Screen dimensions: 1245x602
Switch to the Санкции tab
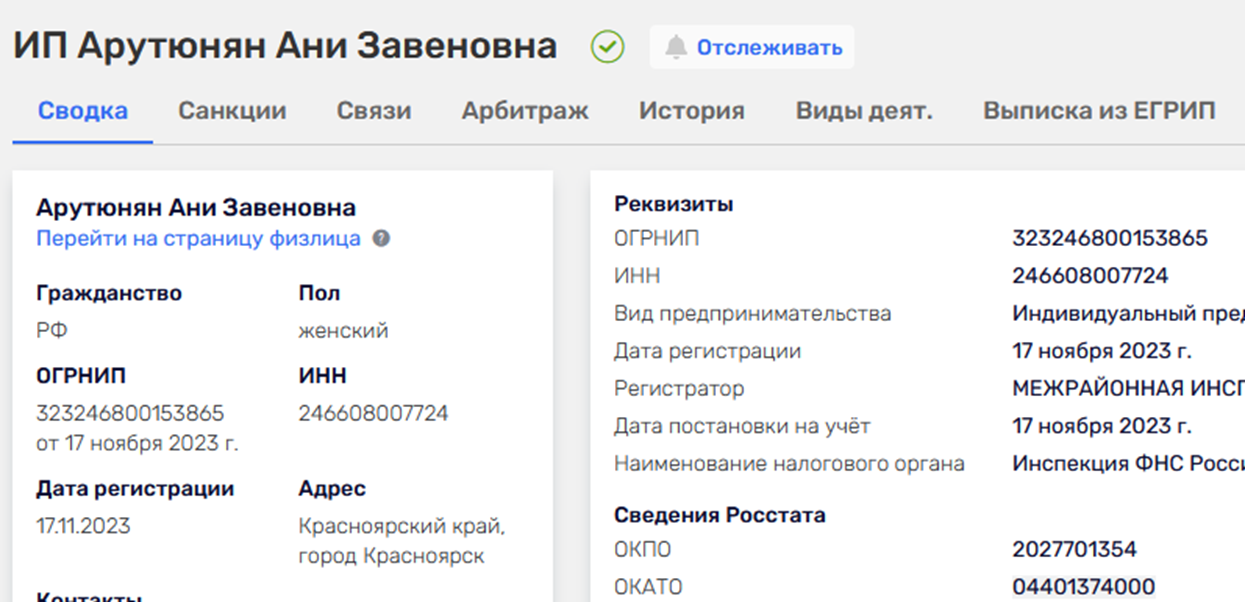pos(232,111)
